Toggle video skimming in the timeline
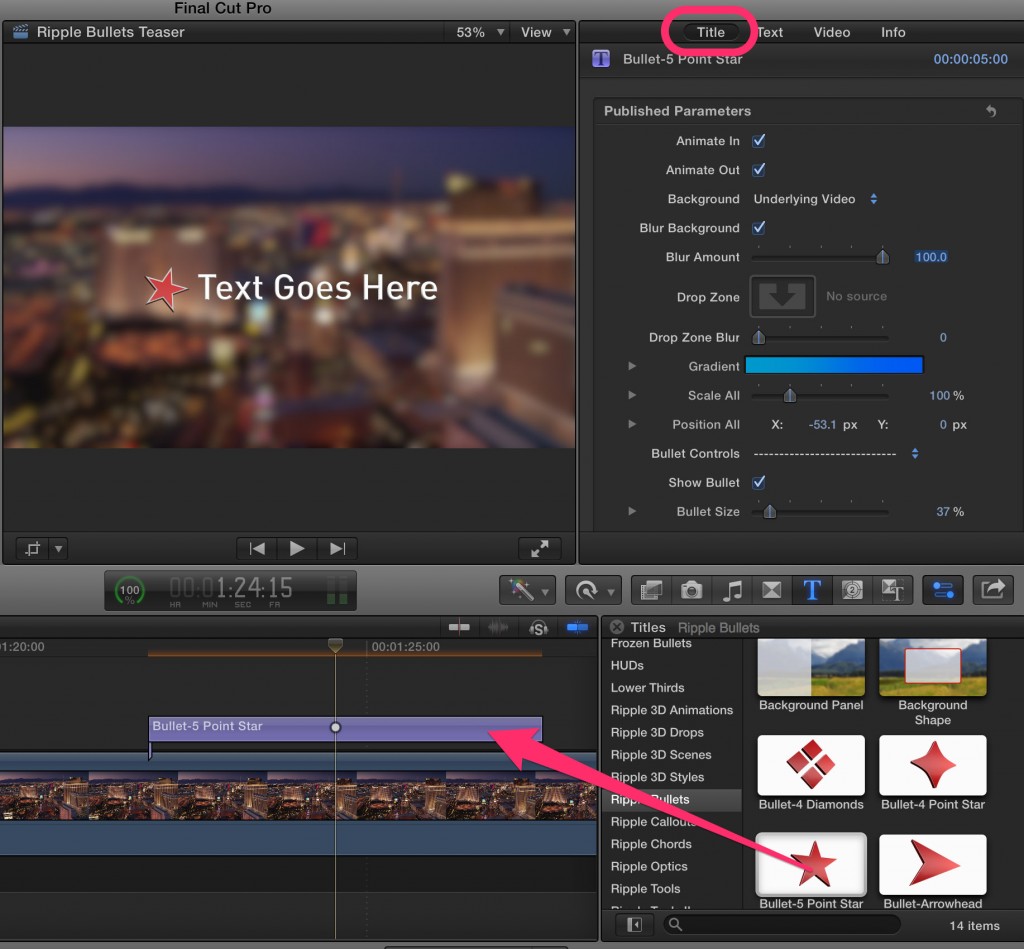1024x949 pixels. [x=459, y=628]
